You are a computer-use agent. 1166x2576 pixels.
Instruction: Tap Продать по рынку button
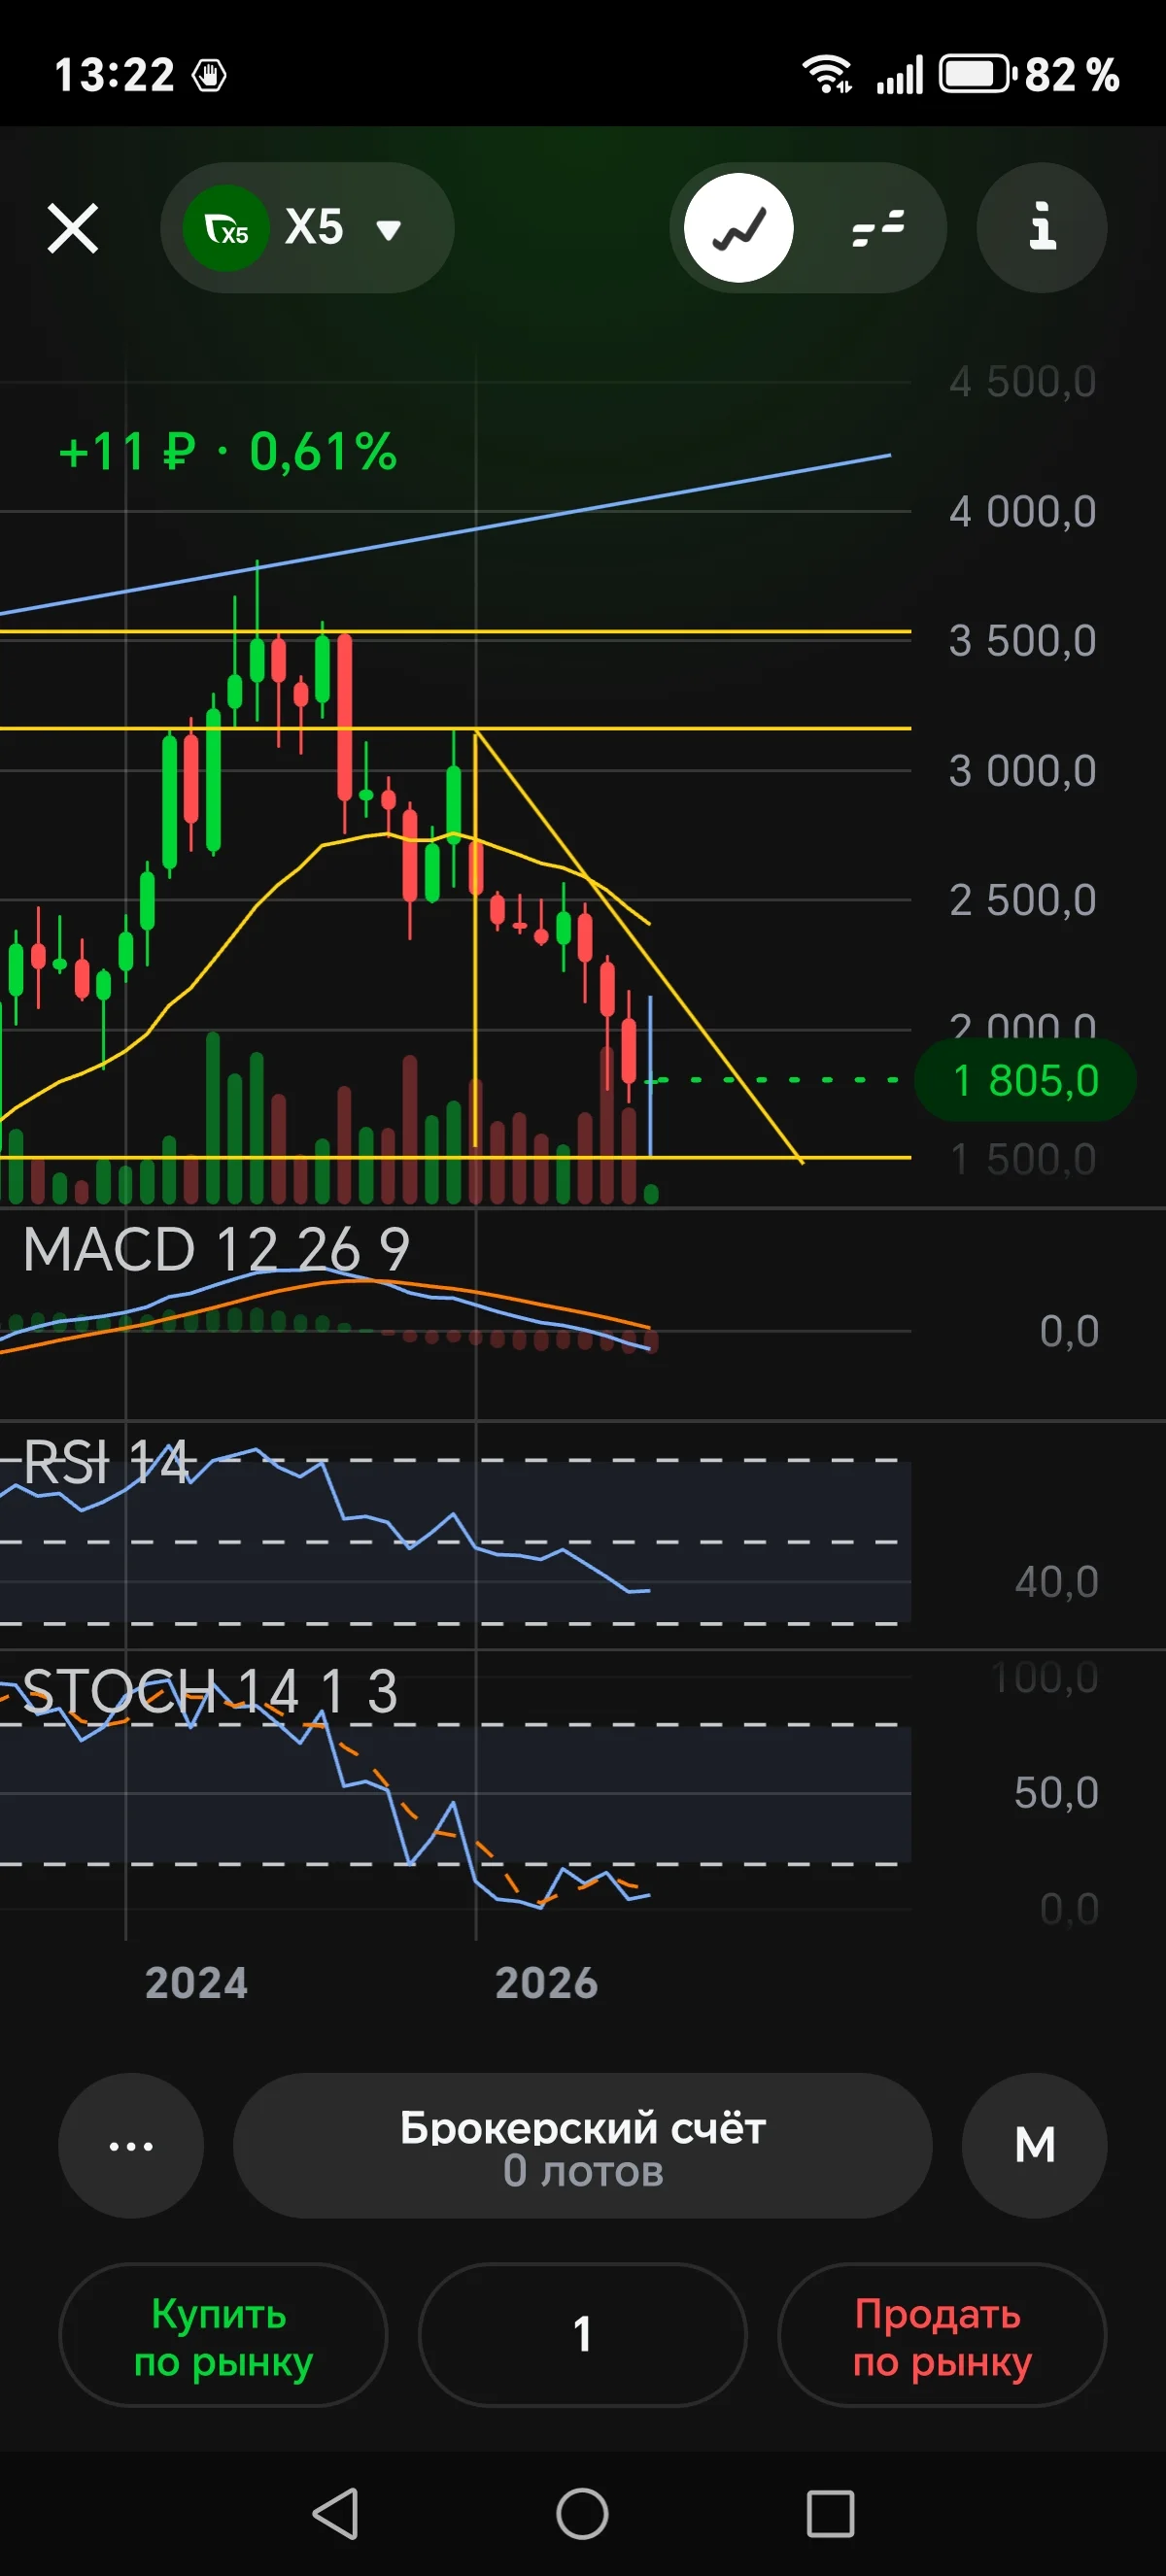point(942,2336)
